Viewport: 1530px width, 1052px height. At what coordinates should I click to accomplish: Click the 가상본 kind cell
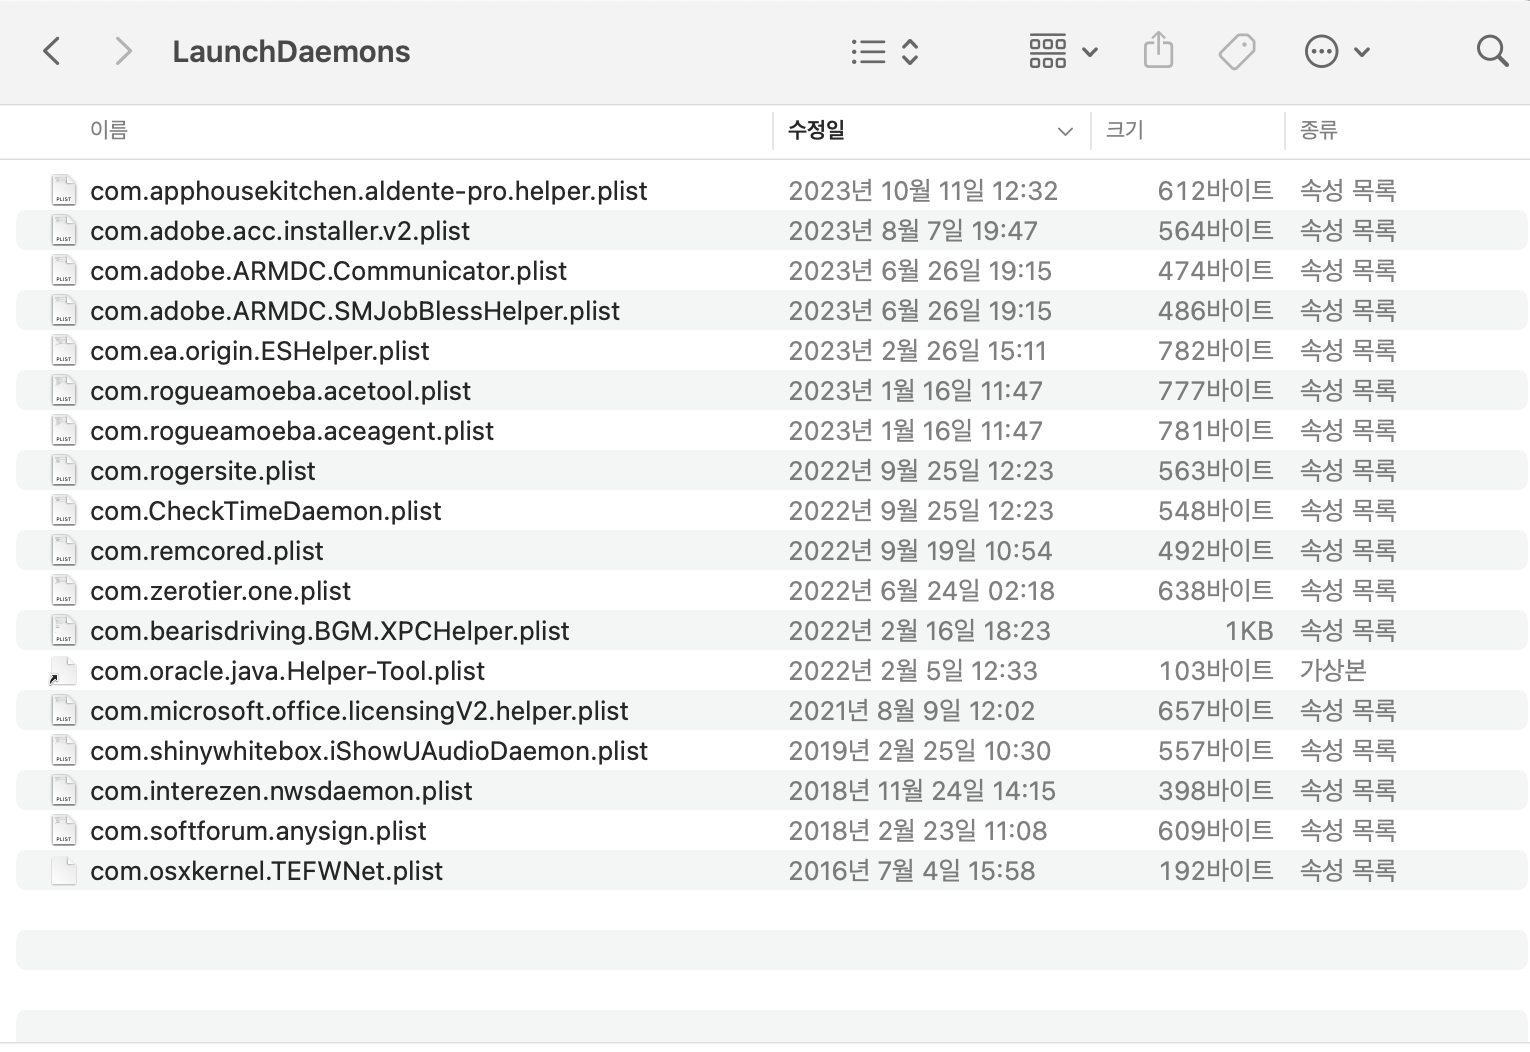point(1333,671)
